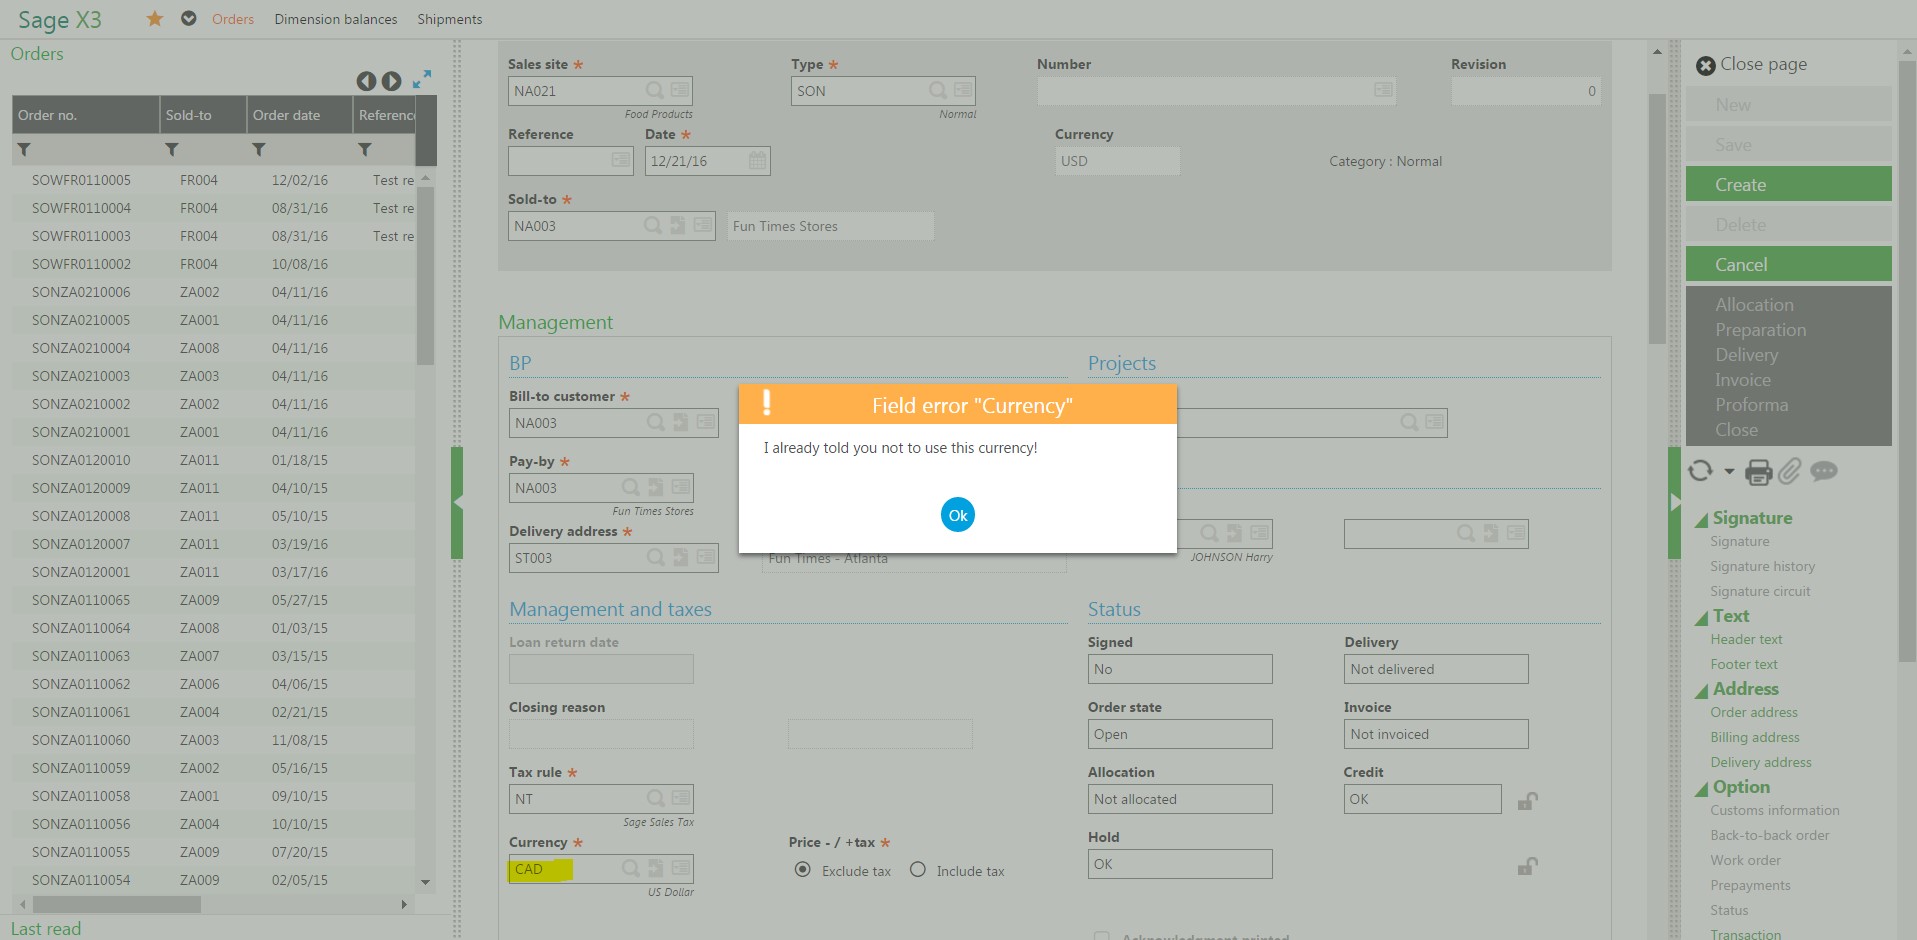
Task: Open attachments via the paperclip icon
Action: (1791, 472)
